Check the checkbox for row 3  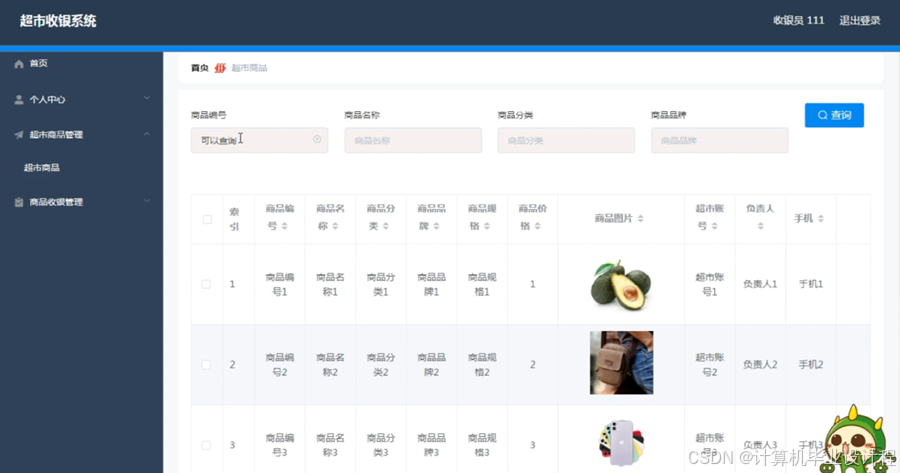tap(206, 445)
